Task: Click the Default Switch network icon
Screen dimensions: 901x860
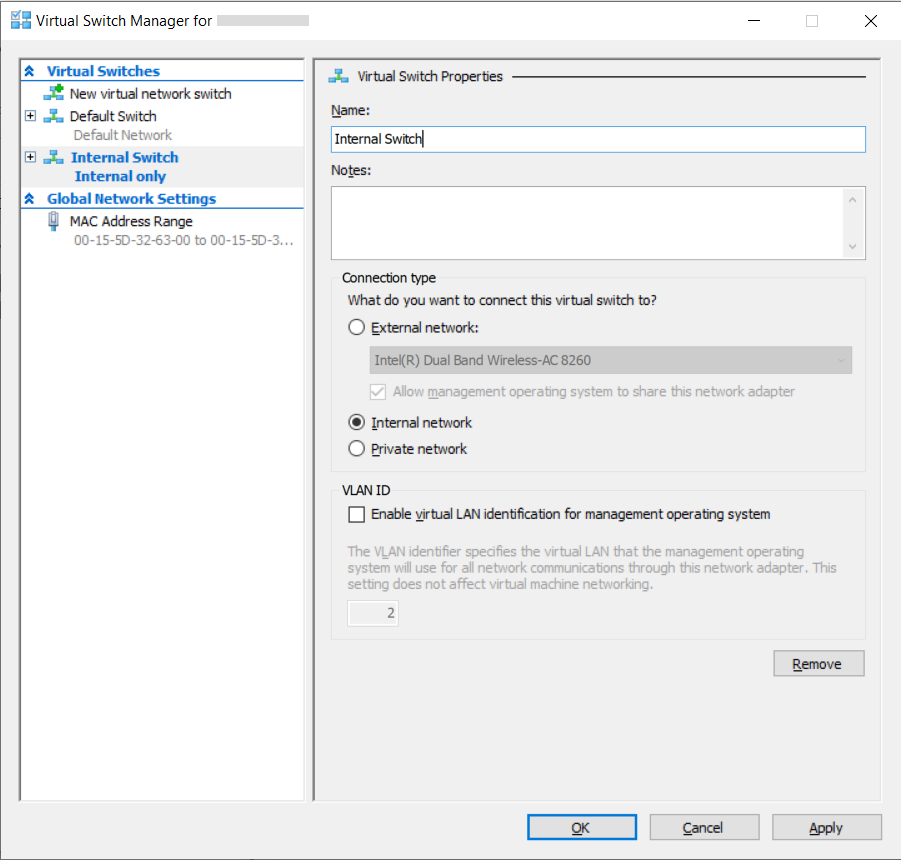Action: (x=54, y=116)
